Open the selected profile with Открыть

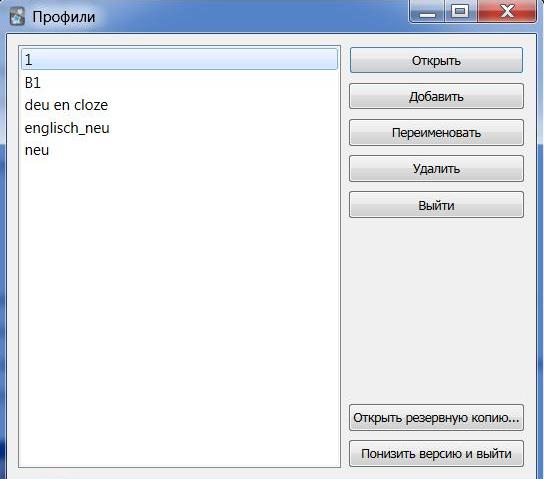click(436, 60)
